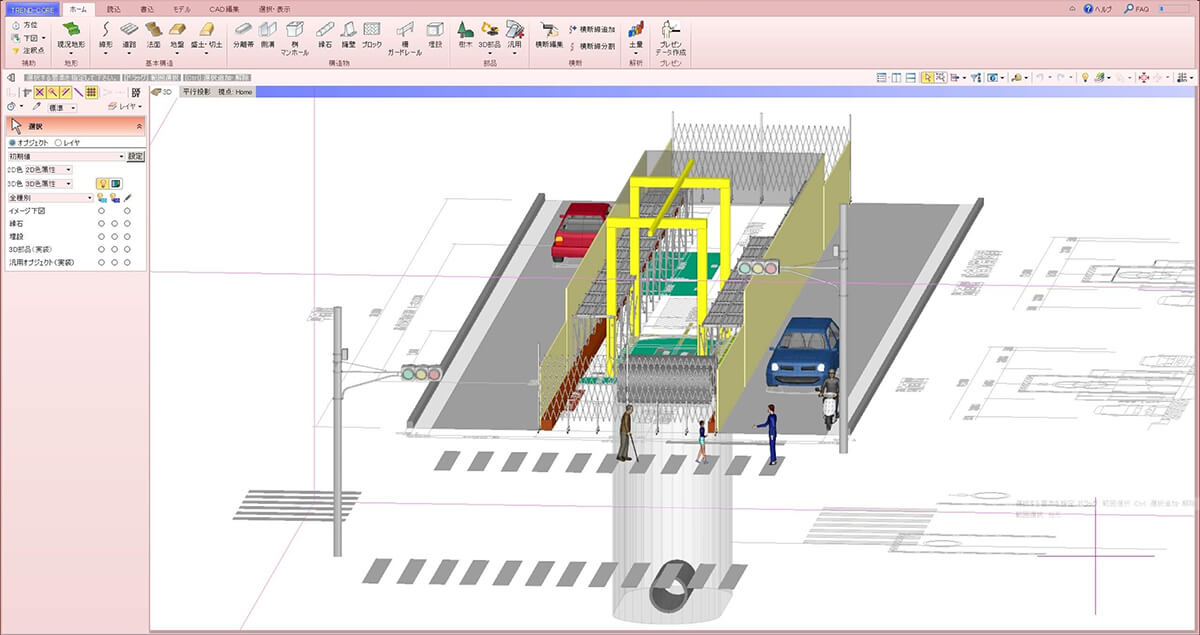The image size is (1200, 635).
Task: Expand the 全種別 type dropdown
Action: point(50,198)
